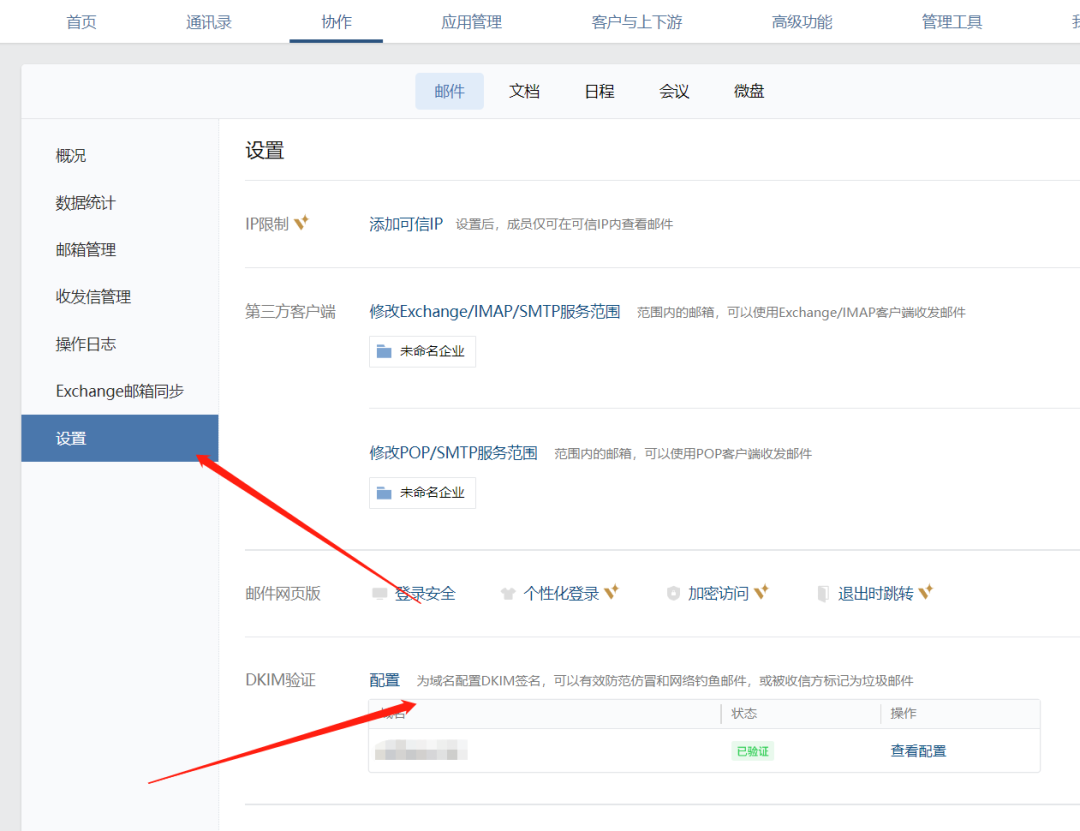
Task: Click folder icon under POP/SMTP service scope
Action: click(384, 492)
